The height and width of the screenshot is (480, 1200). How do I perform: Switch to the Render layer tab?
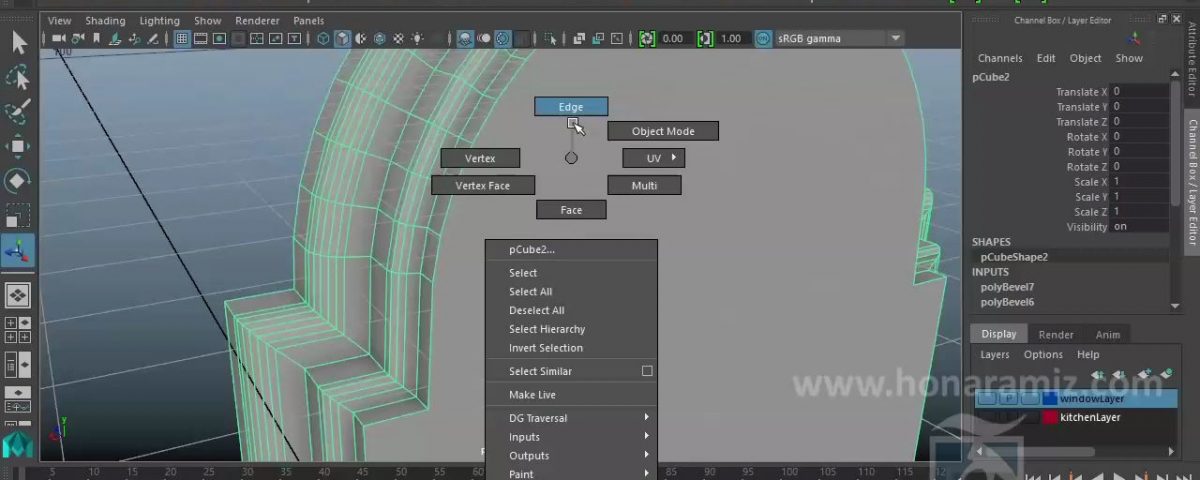click(1056, 335)
